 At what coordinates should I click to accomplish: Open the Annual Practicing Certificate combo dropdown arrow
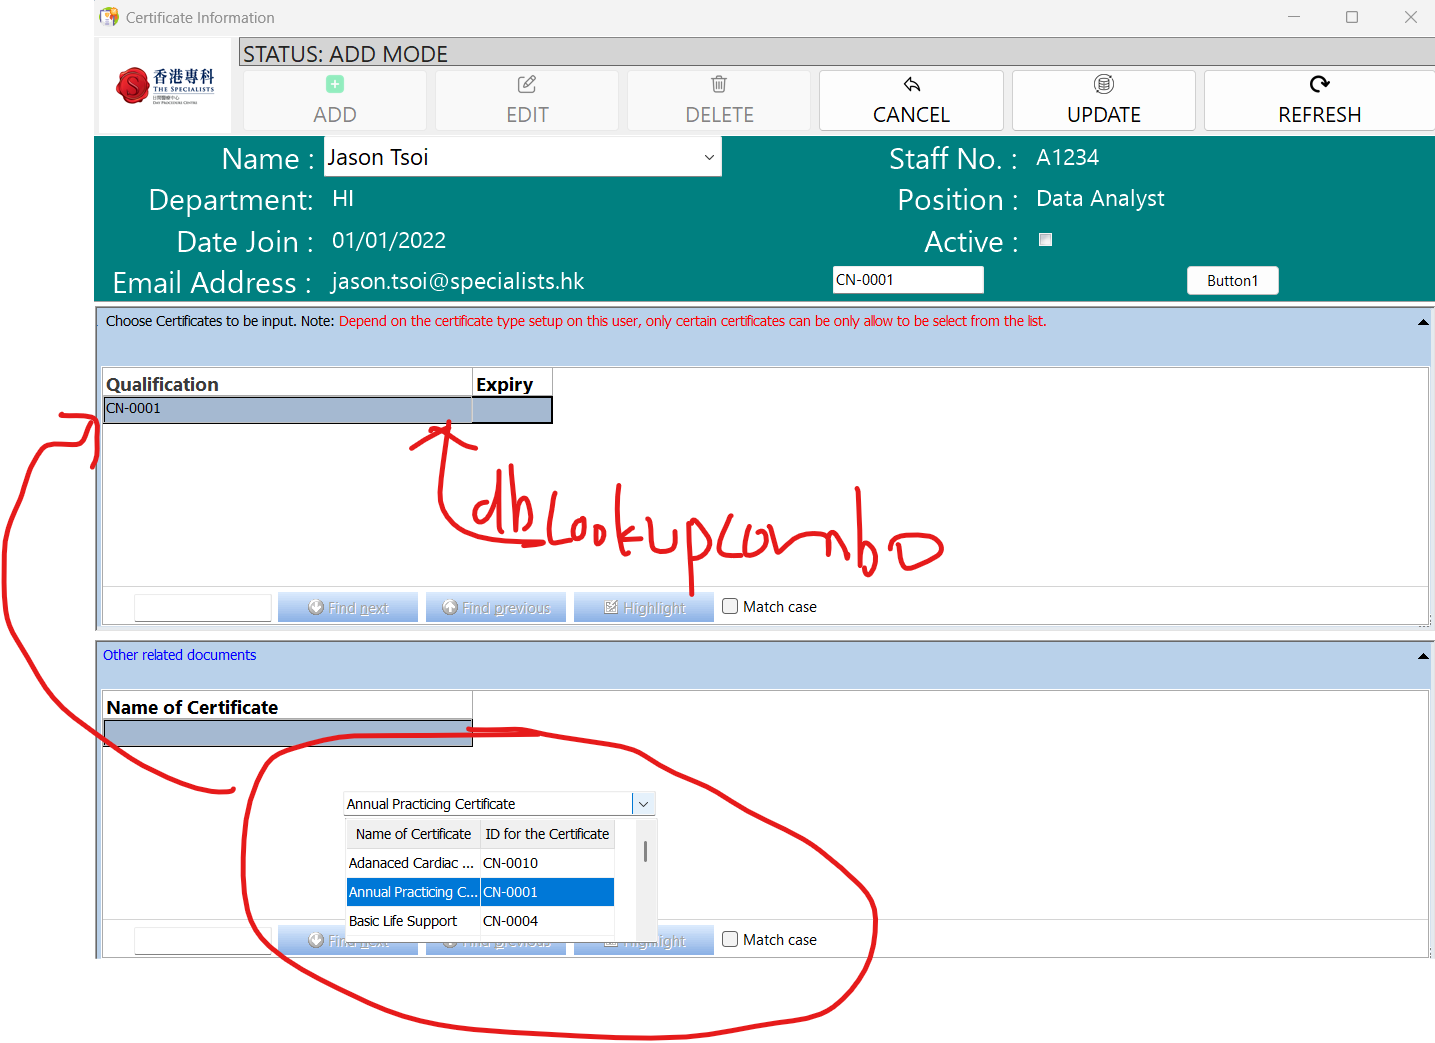(643, 804)
